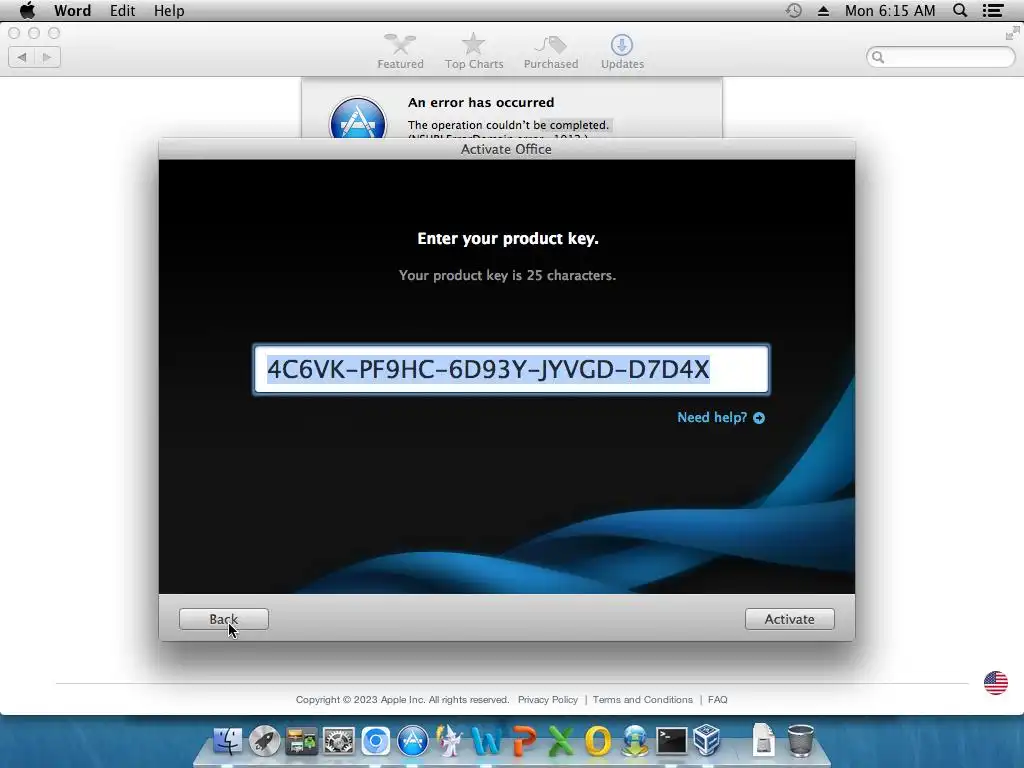
Task: Open the Need help? link
Action: click(720, 417)
